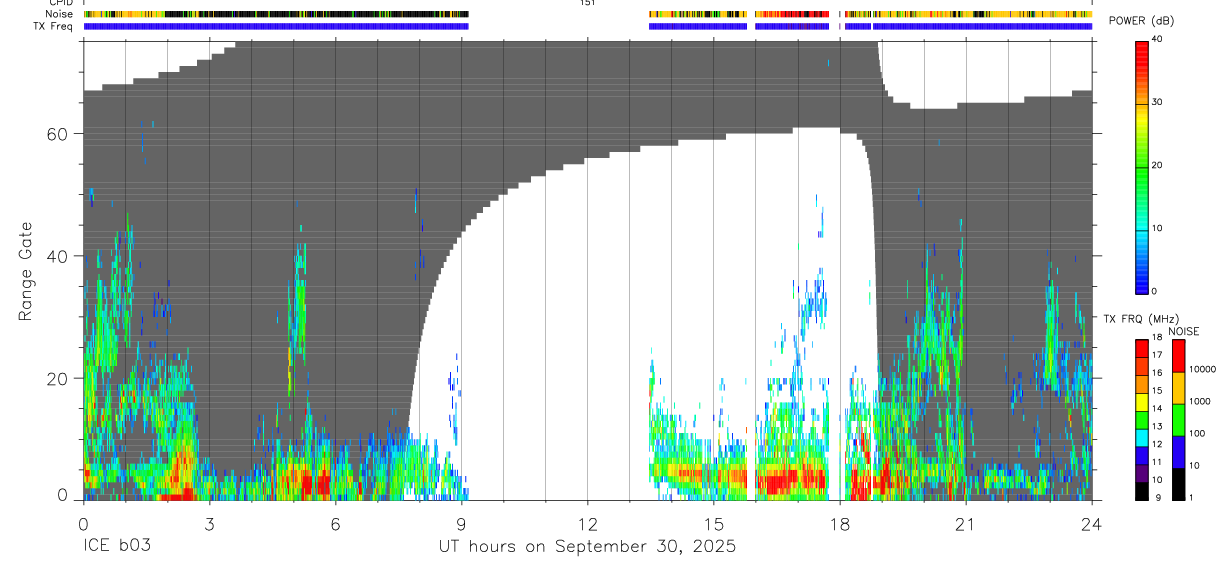Click the 'ICE b03' radar beam label
1228x567 pixels.
115,547
